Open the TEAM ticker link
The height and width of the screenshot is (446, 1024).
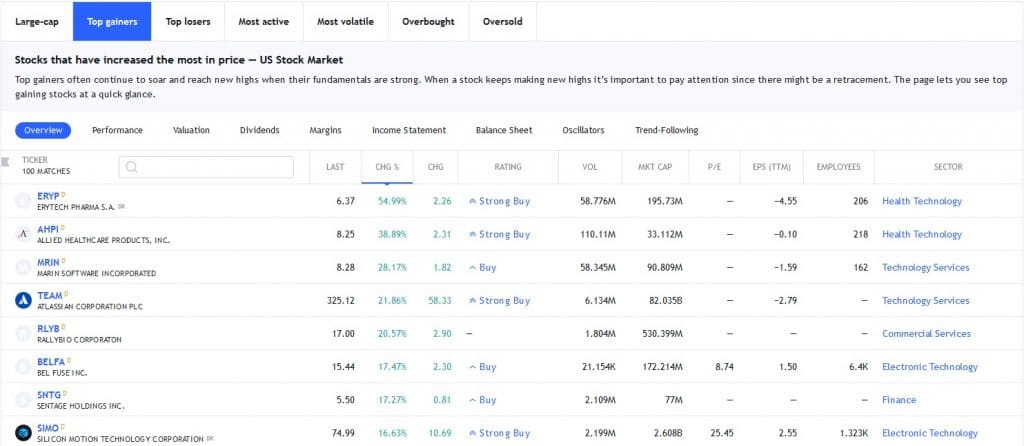pos(50,296)
